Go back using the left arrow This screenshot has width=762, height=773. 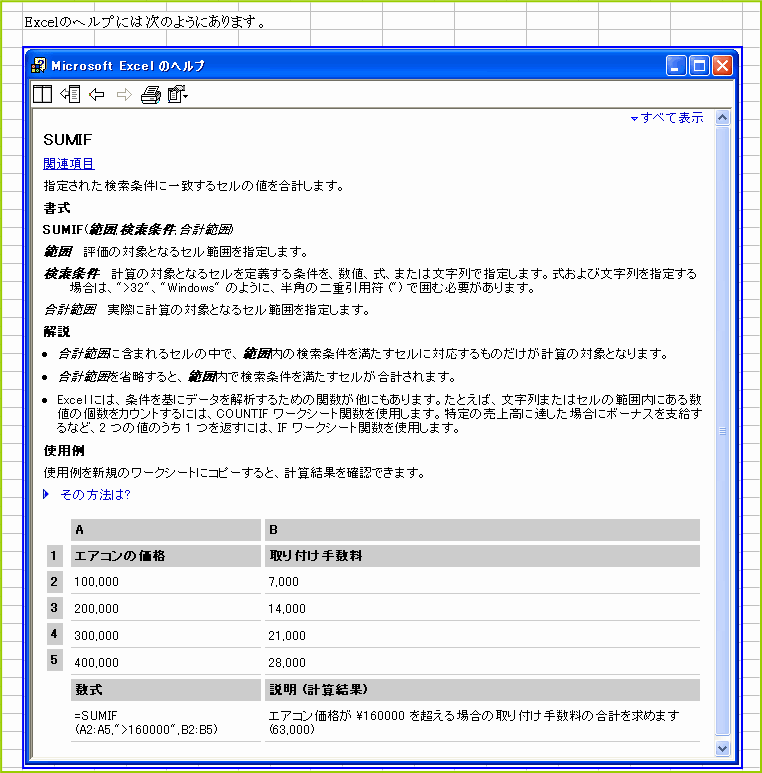97,94
